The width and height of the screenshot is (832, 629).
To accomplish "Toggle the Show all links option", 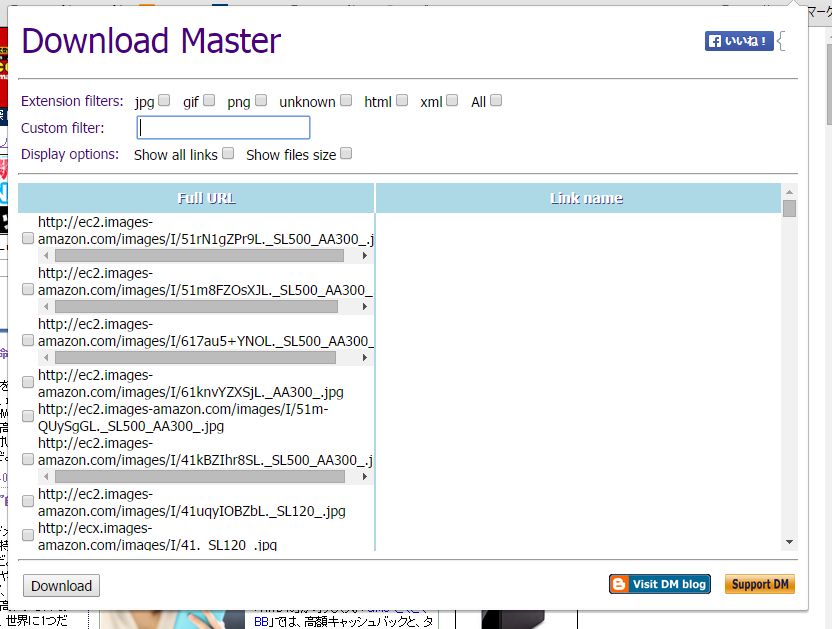I will click(x=228, y=153).
